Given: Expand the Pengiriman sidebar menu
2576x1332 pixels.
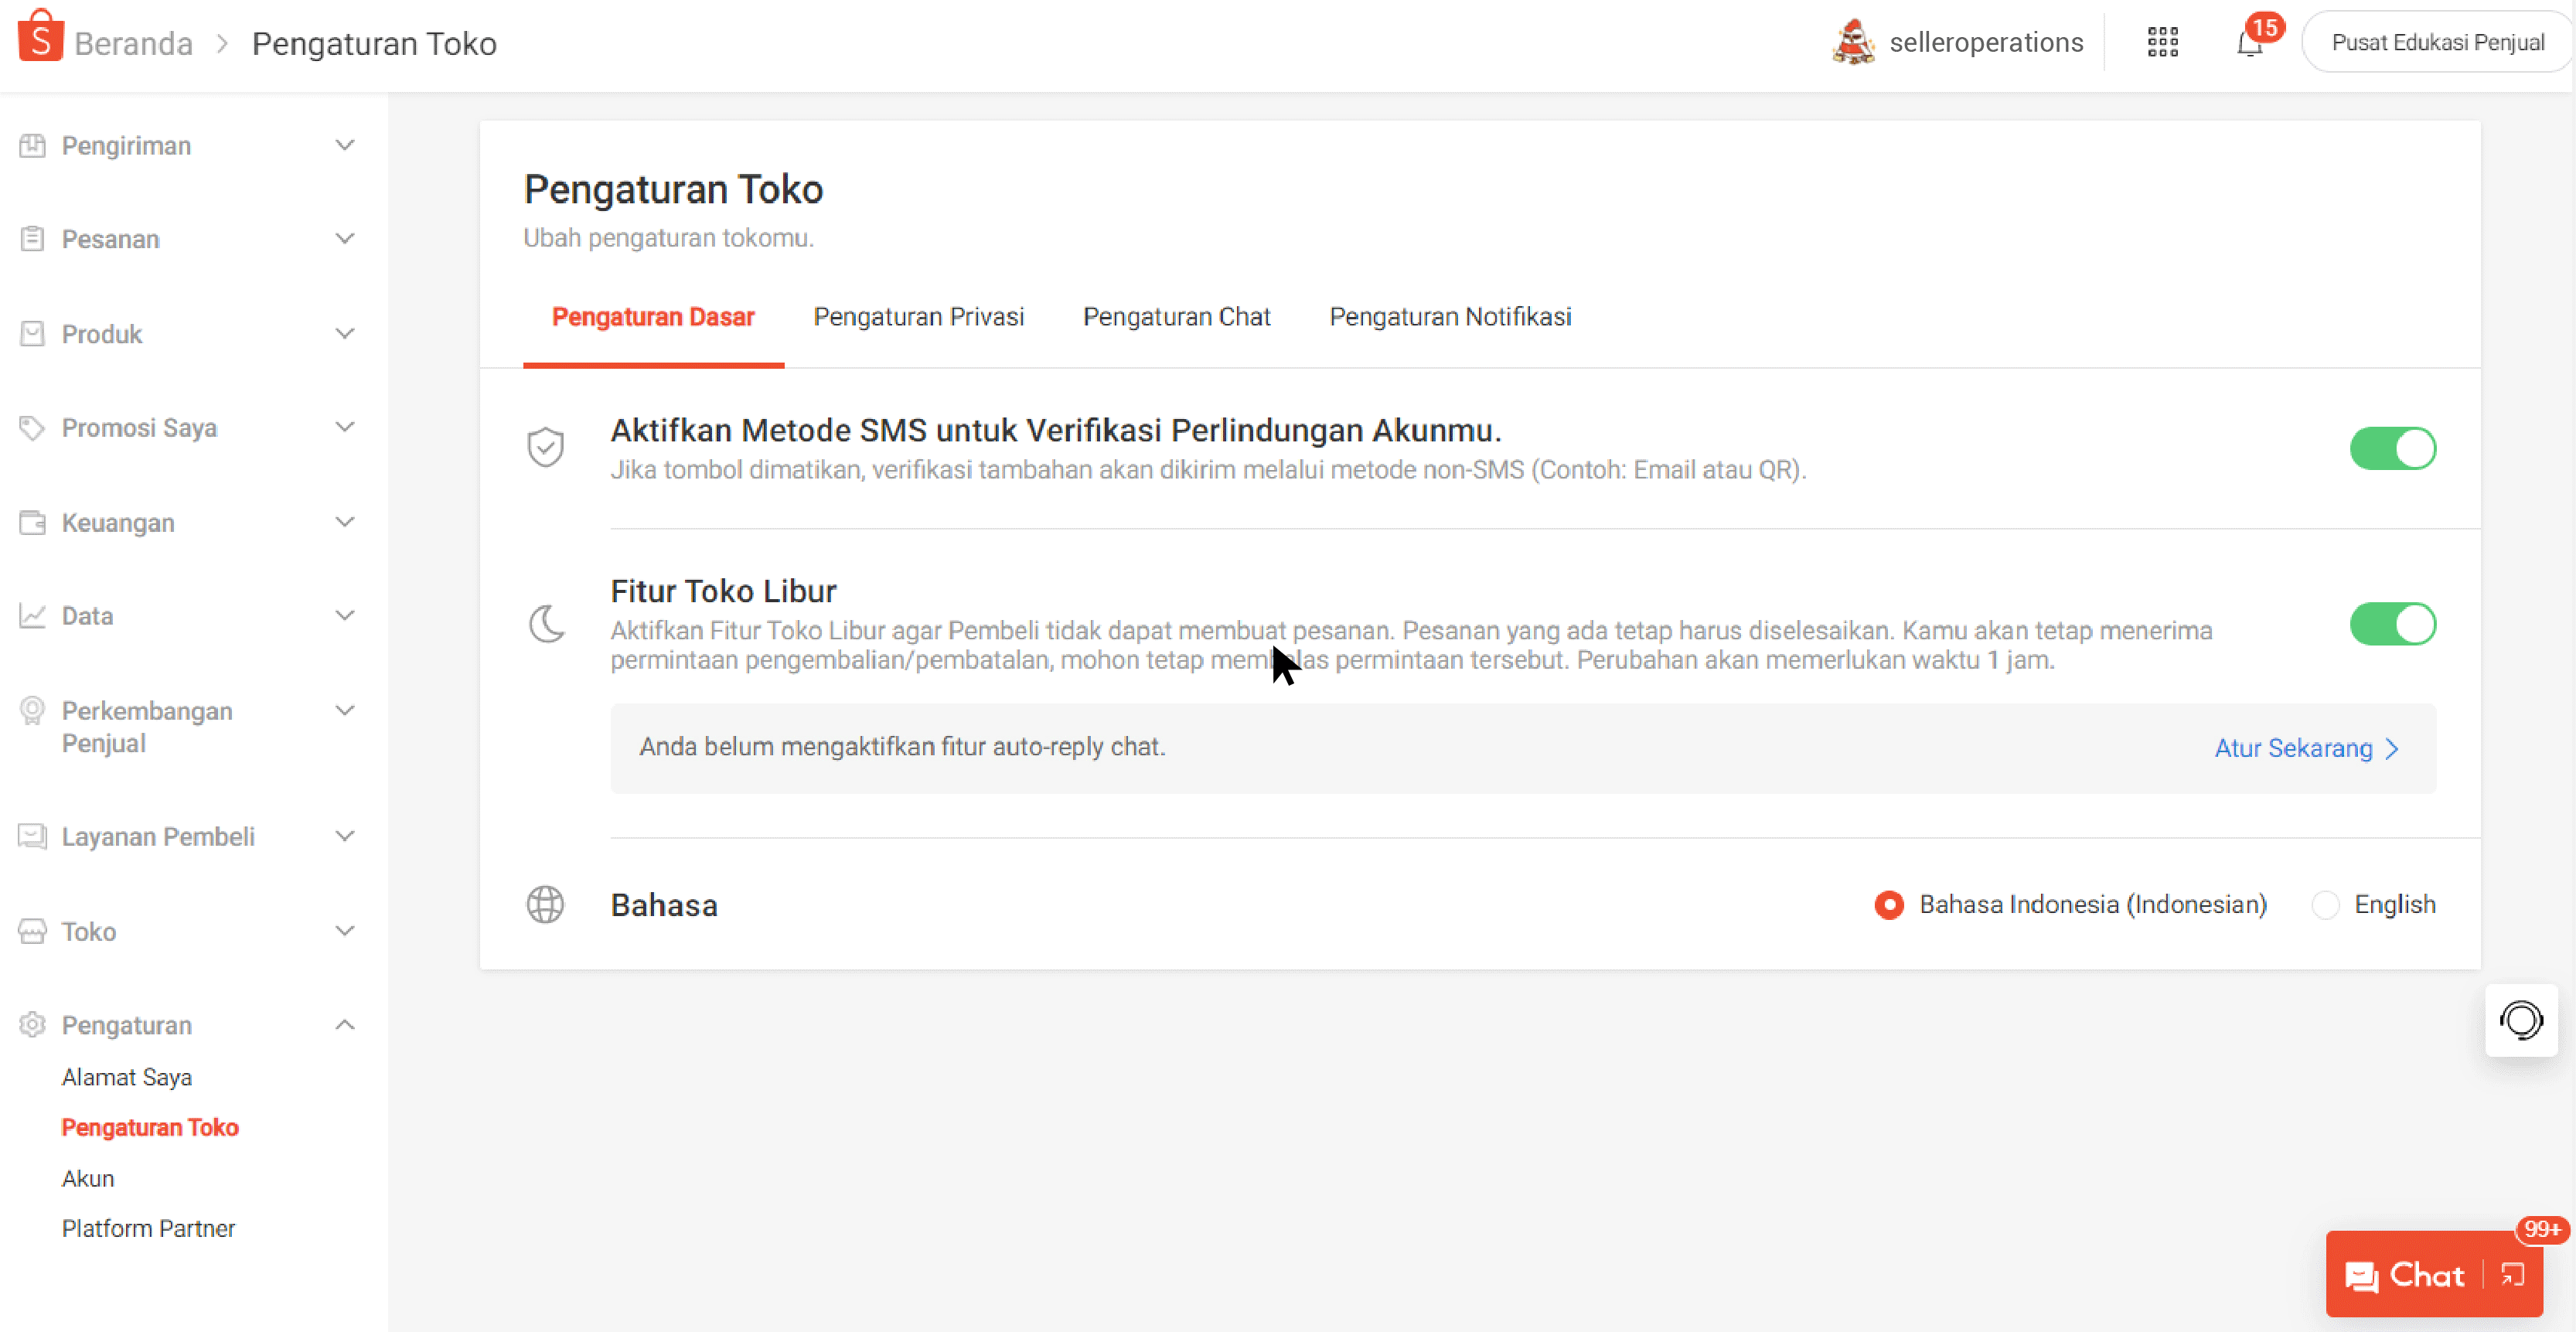Looking at the screenshot, I should click(x=344, y=145).
